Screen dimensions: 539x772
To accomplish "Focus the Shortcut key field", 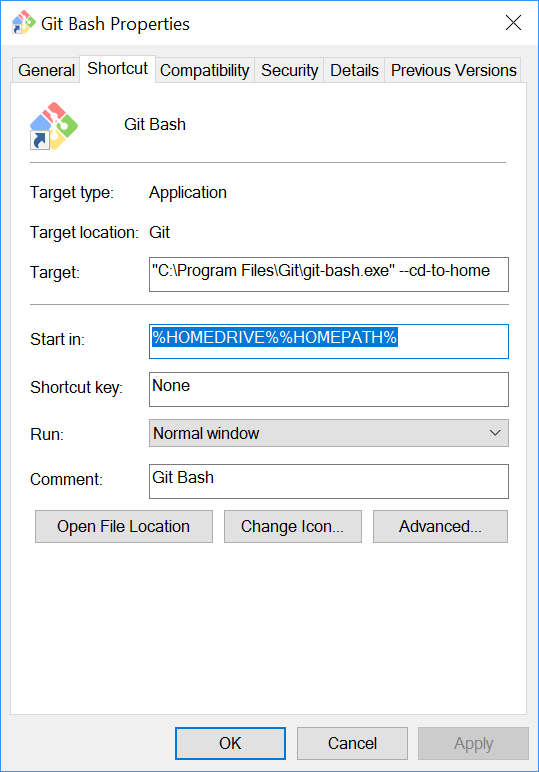I will pyautogui.click(x=329, y=389).
